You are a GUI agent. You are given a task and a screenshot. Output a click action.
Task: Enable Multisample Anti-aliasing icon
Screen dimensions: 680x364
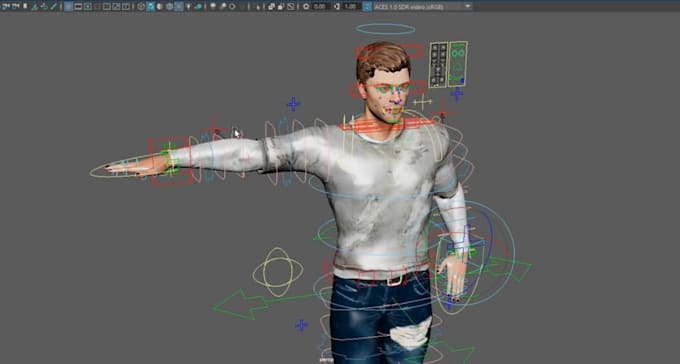pyautogui.click(x=232, y=7)
